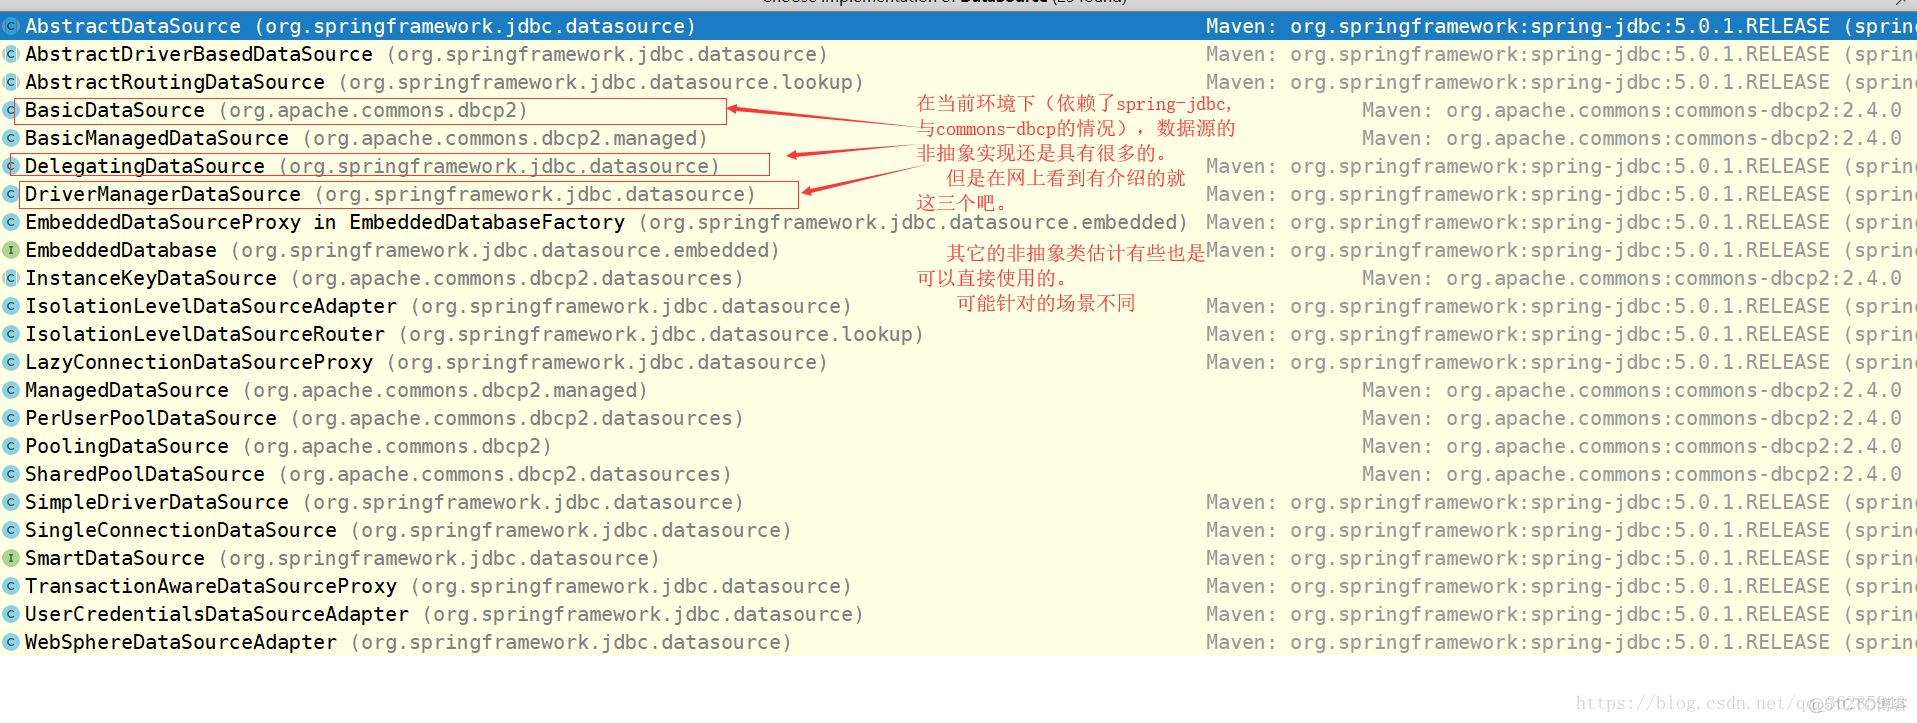Click Maven spring-jdbc label for SmartDataSource
Image resolution: width=1917 pixels, height=723 pixels.
(x=1561, y=558)
